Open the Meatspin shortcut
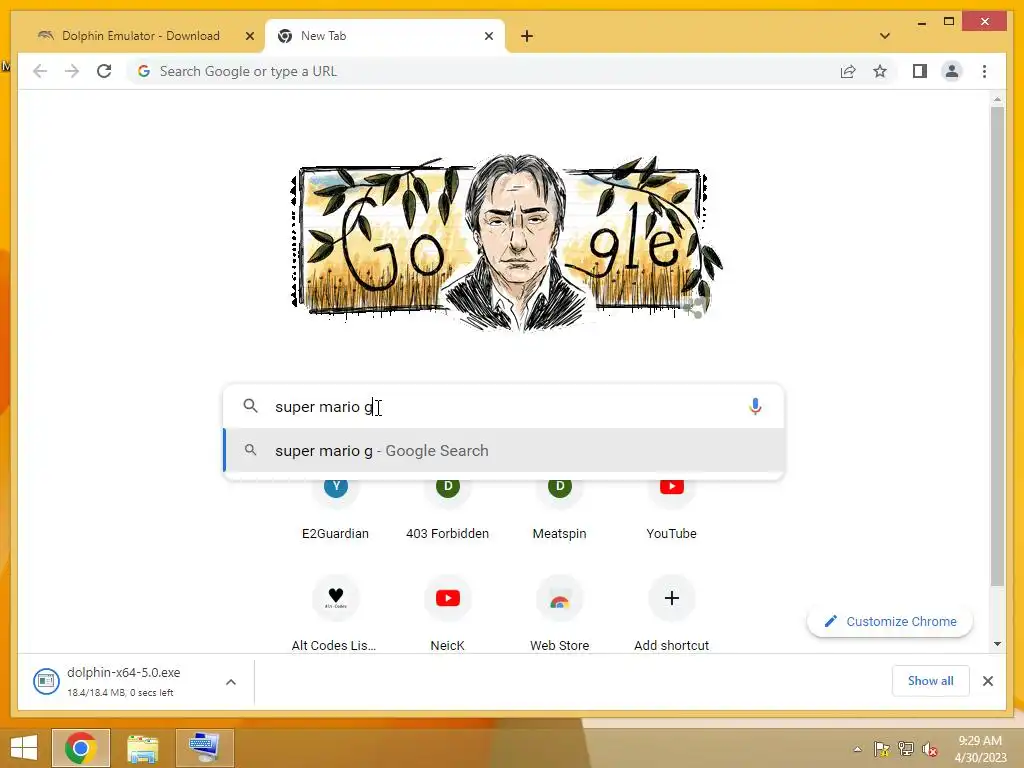This screenshot has width=1024, height=768. pos(560,510)
